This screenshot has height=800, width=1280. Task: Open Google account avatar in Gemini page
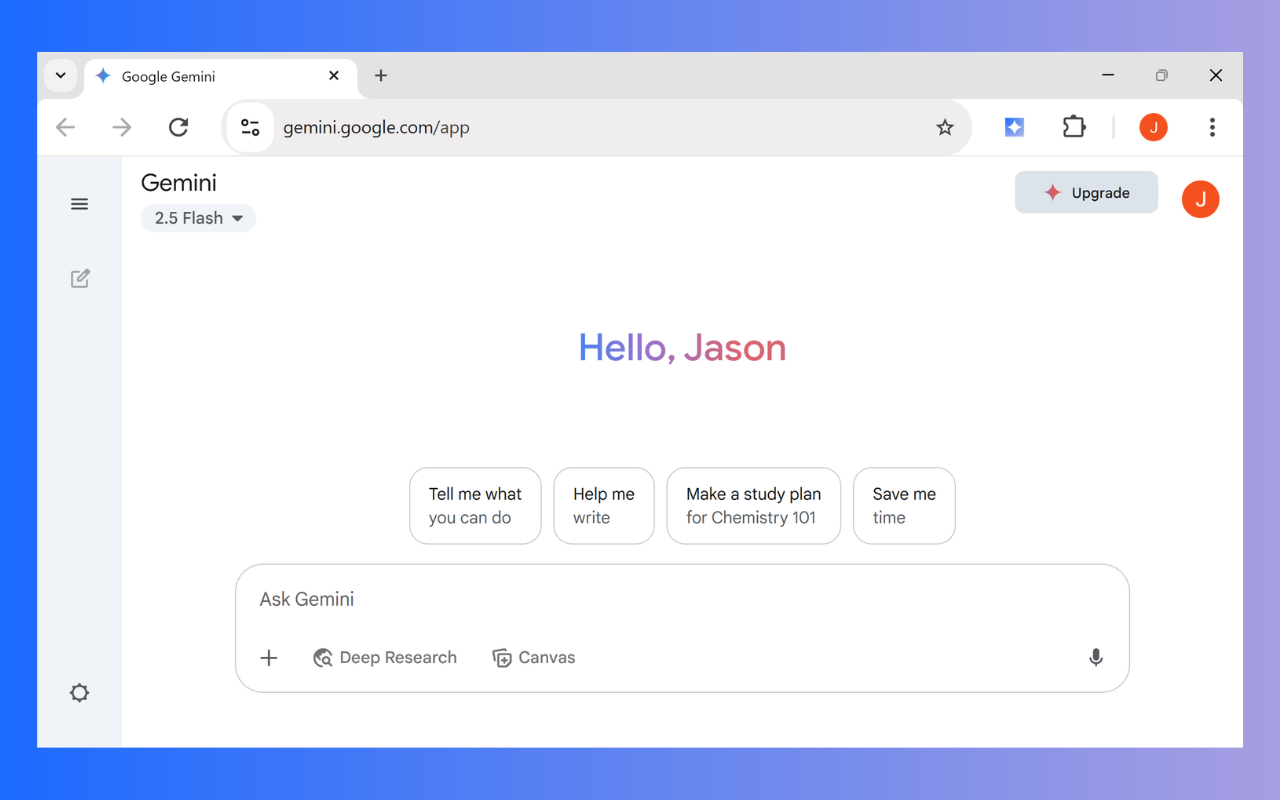[1200, 199]
